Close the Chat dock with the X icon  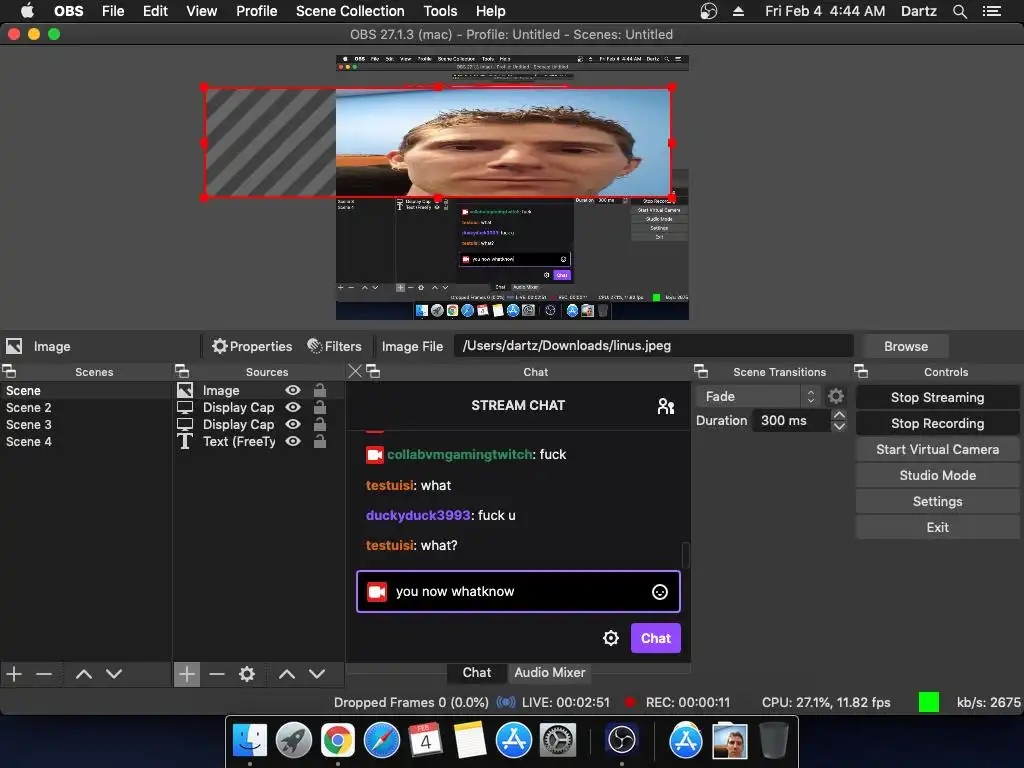tap(355, 372)
